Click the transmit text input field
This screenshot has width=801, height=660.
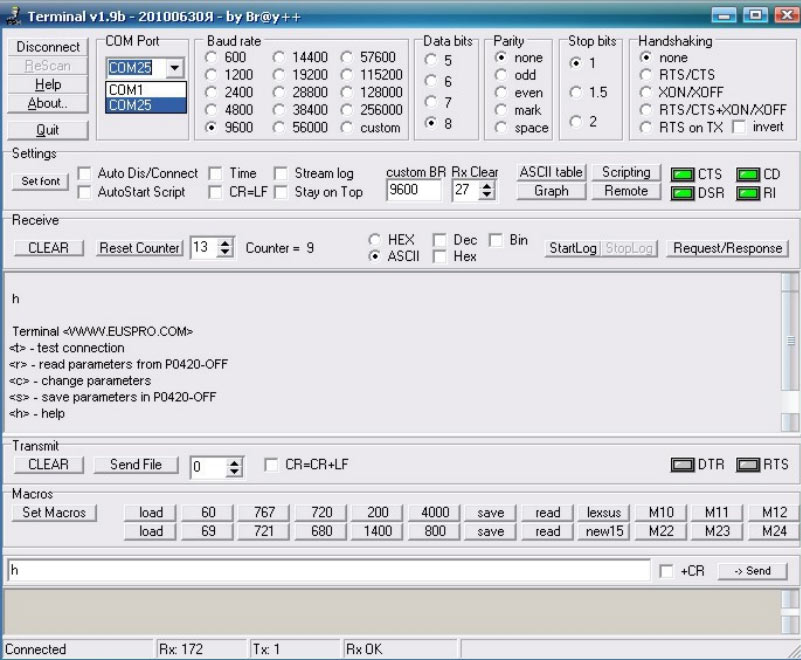point(328,570)
